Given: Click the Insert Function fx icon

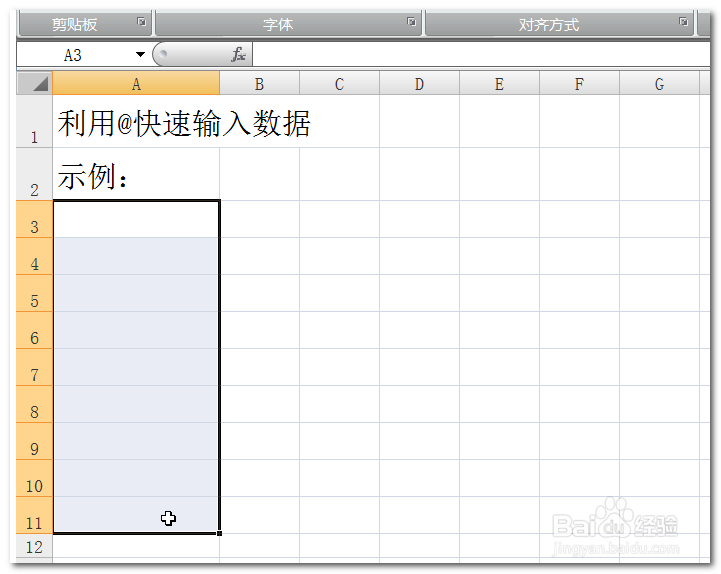Looking at the screenshot, I should [238, 54].
